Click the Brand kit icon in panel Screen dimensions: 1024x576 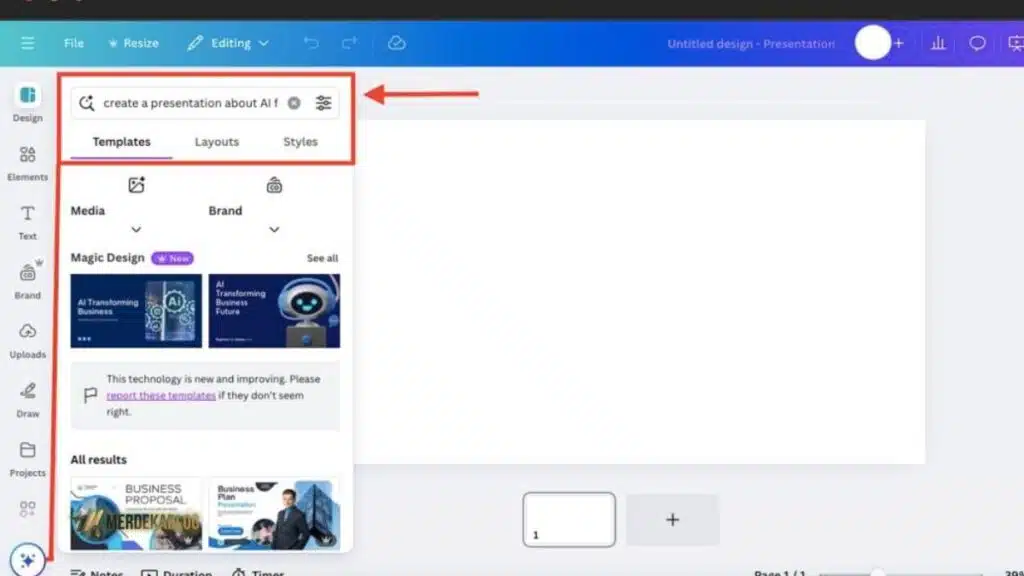[x=274, y=185]
